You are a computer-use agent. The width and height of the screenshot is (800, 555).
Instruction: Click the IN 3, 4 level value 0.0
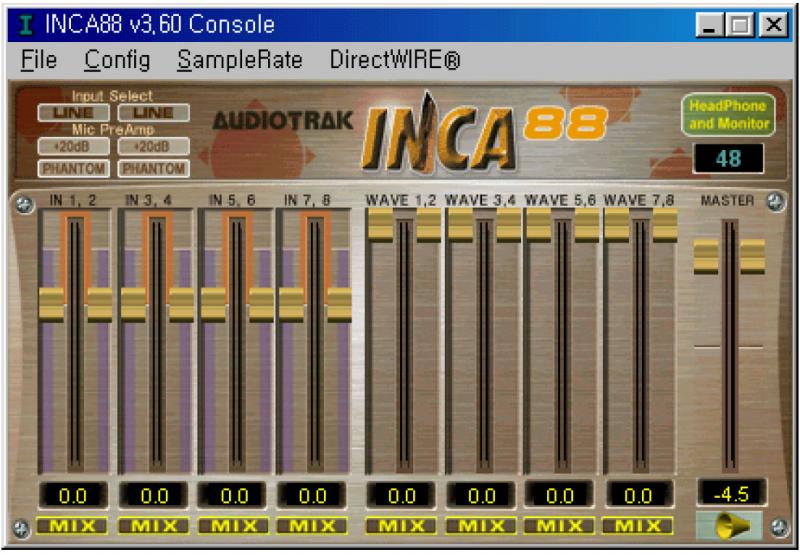click(154, 495)
